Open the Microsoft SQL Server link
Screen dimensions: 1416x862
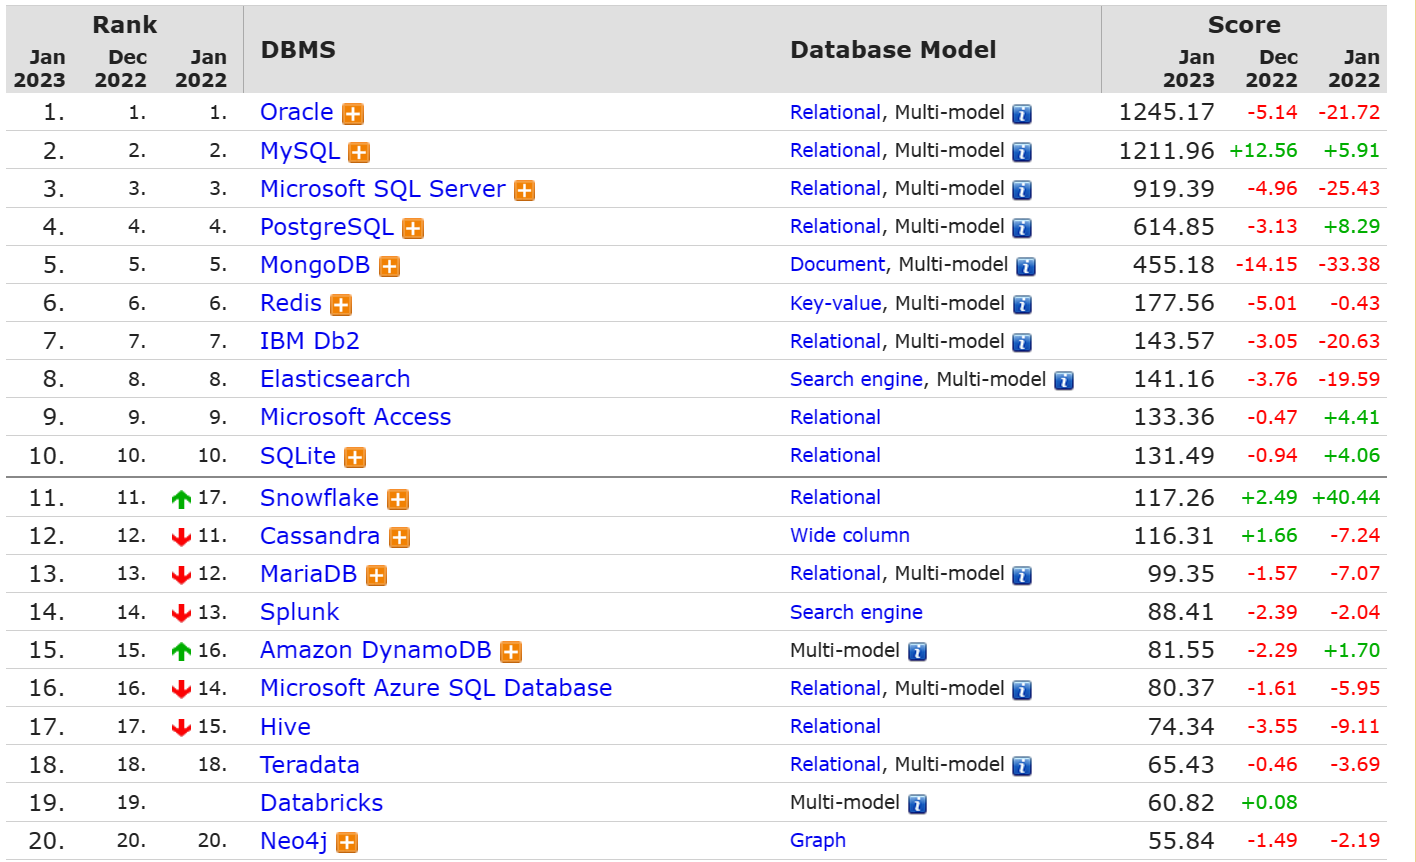(x=383, y=189)
